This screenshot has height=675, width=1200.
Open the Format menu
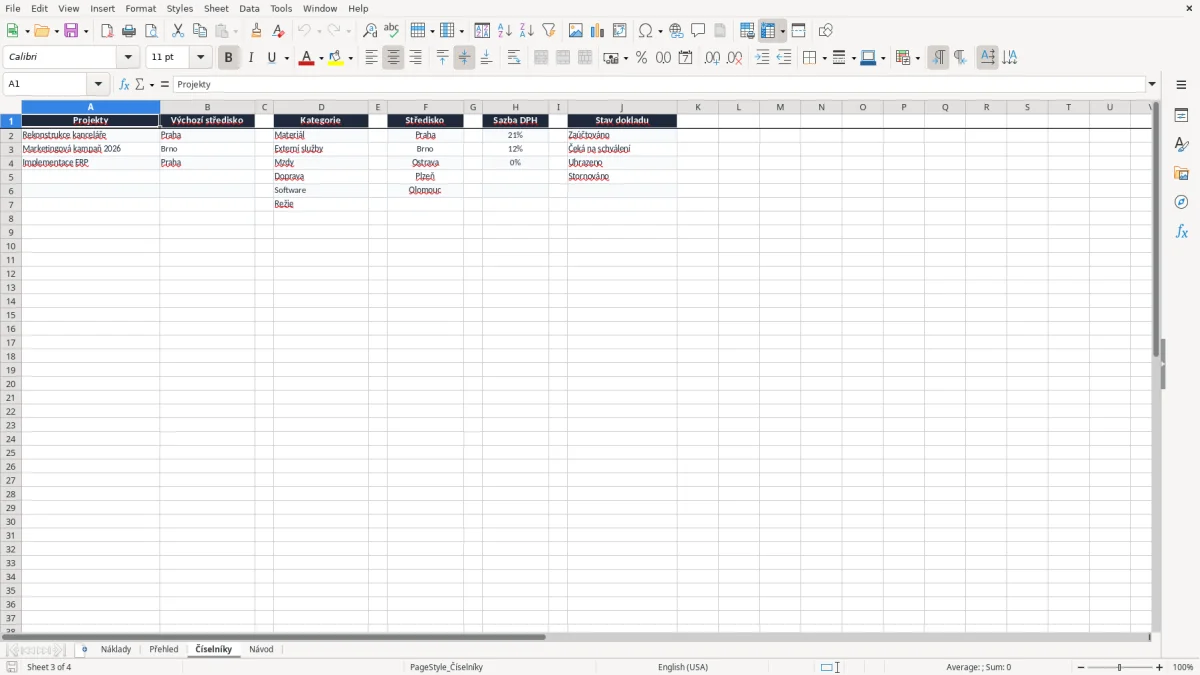(x=141, y=8)
